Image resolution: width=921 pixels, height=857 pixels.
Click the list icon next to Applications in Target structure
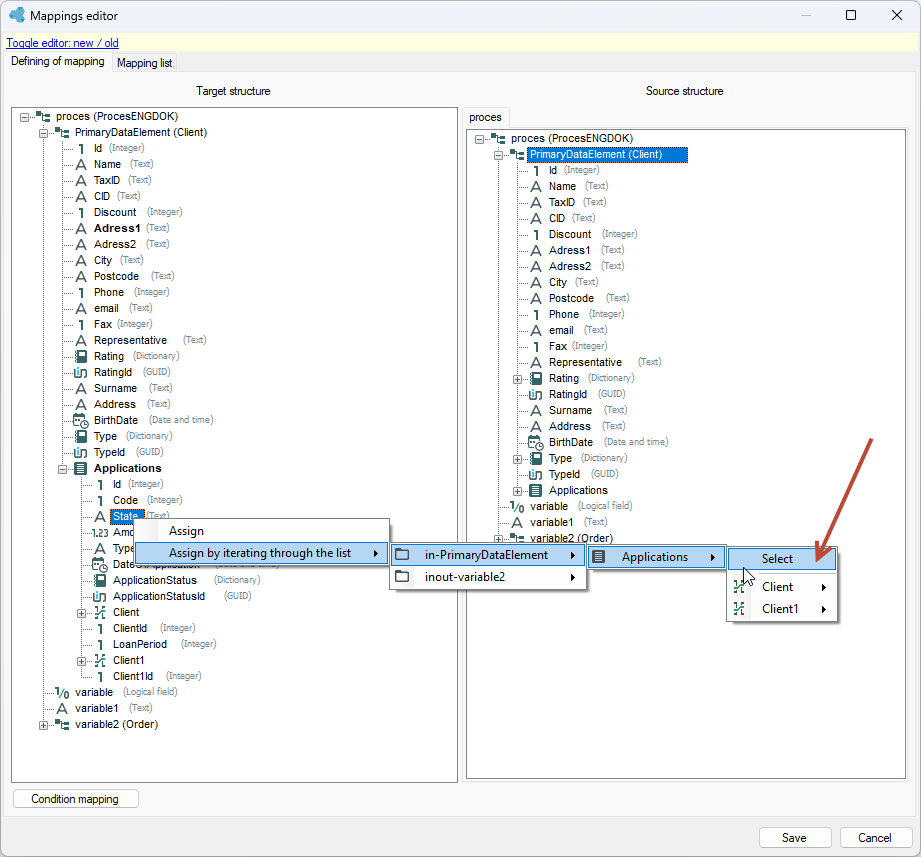[x=81, y=468]
